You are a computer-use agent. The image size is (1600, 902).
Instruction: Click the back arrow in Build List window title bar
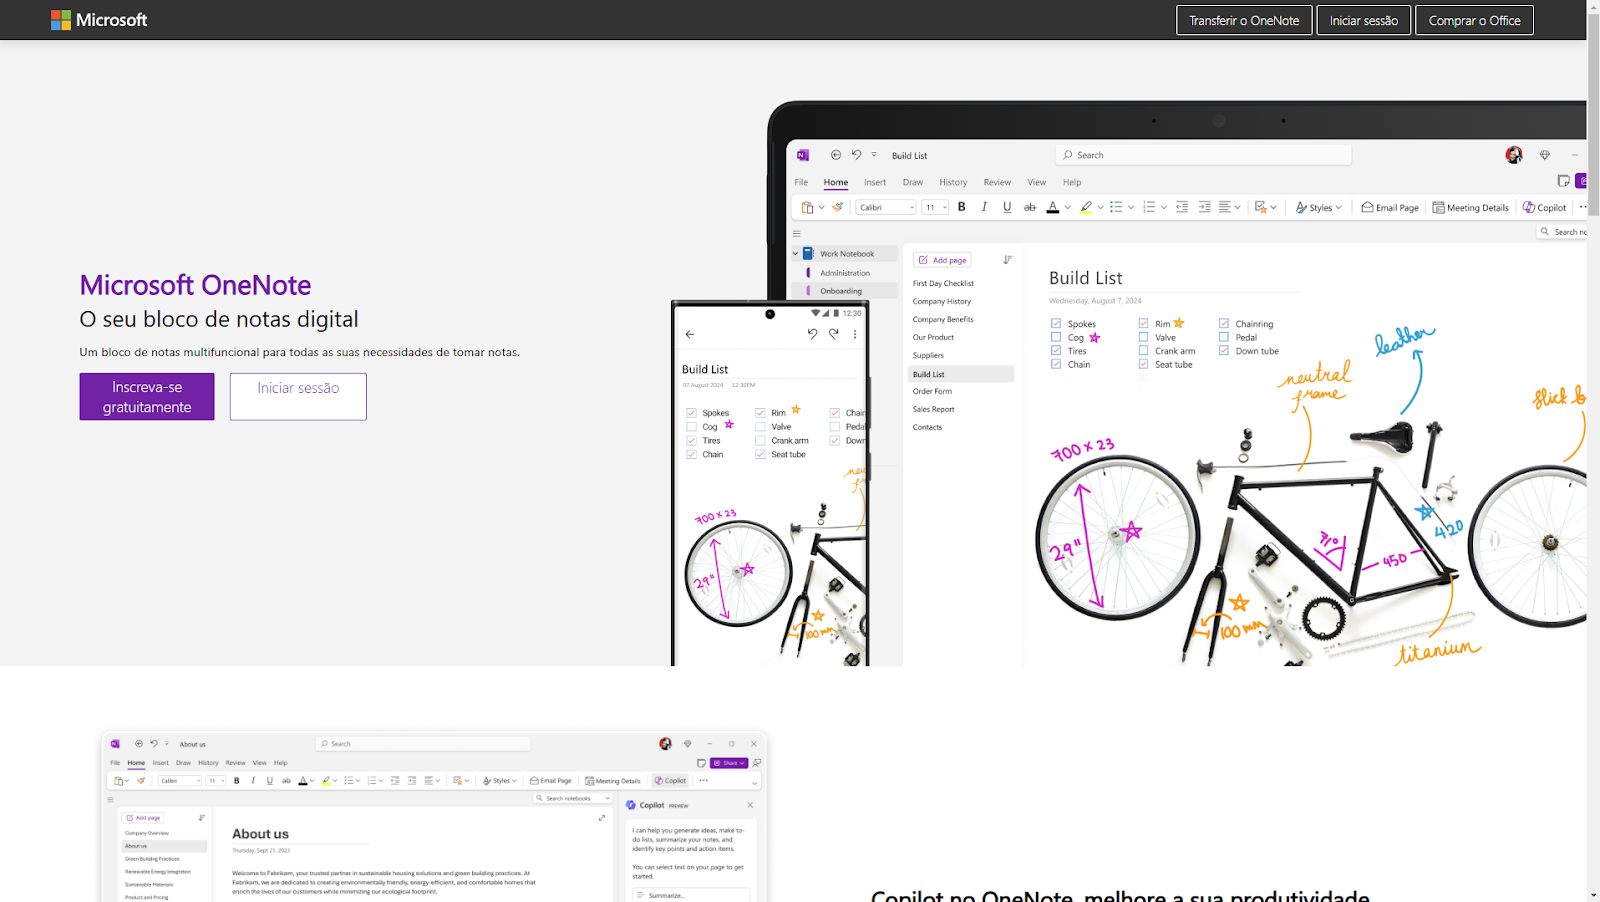pyautogui.click(x=836, y=155)
